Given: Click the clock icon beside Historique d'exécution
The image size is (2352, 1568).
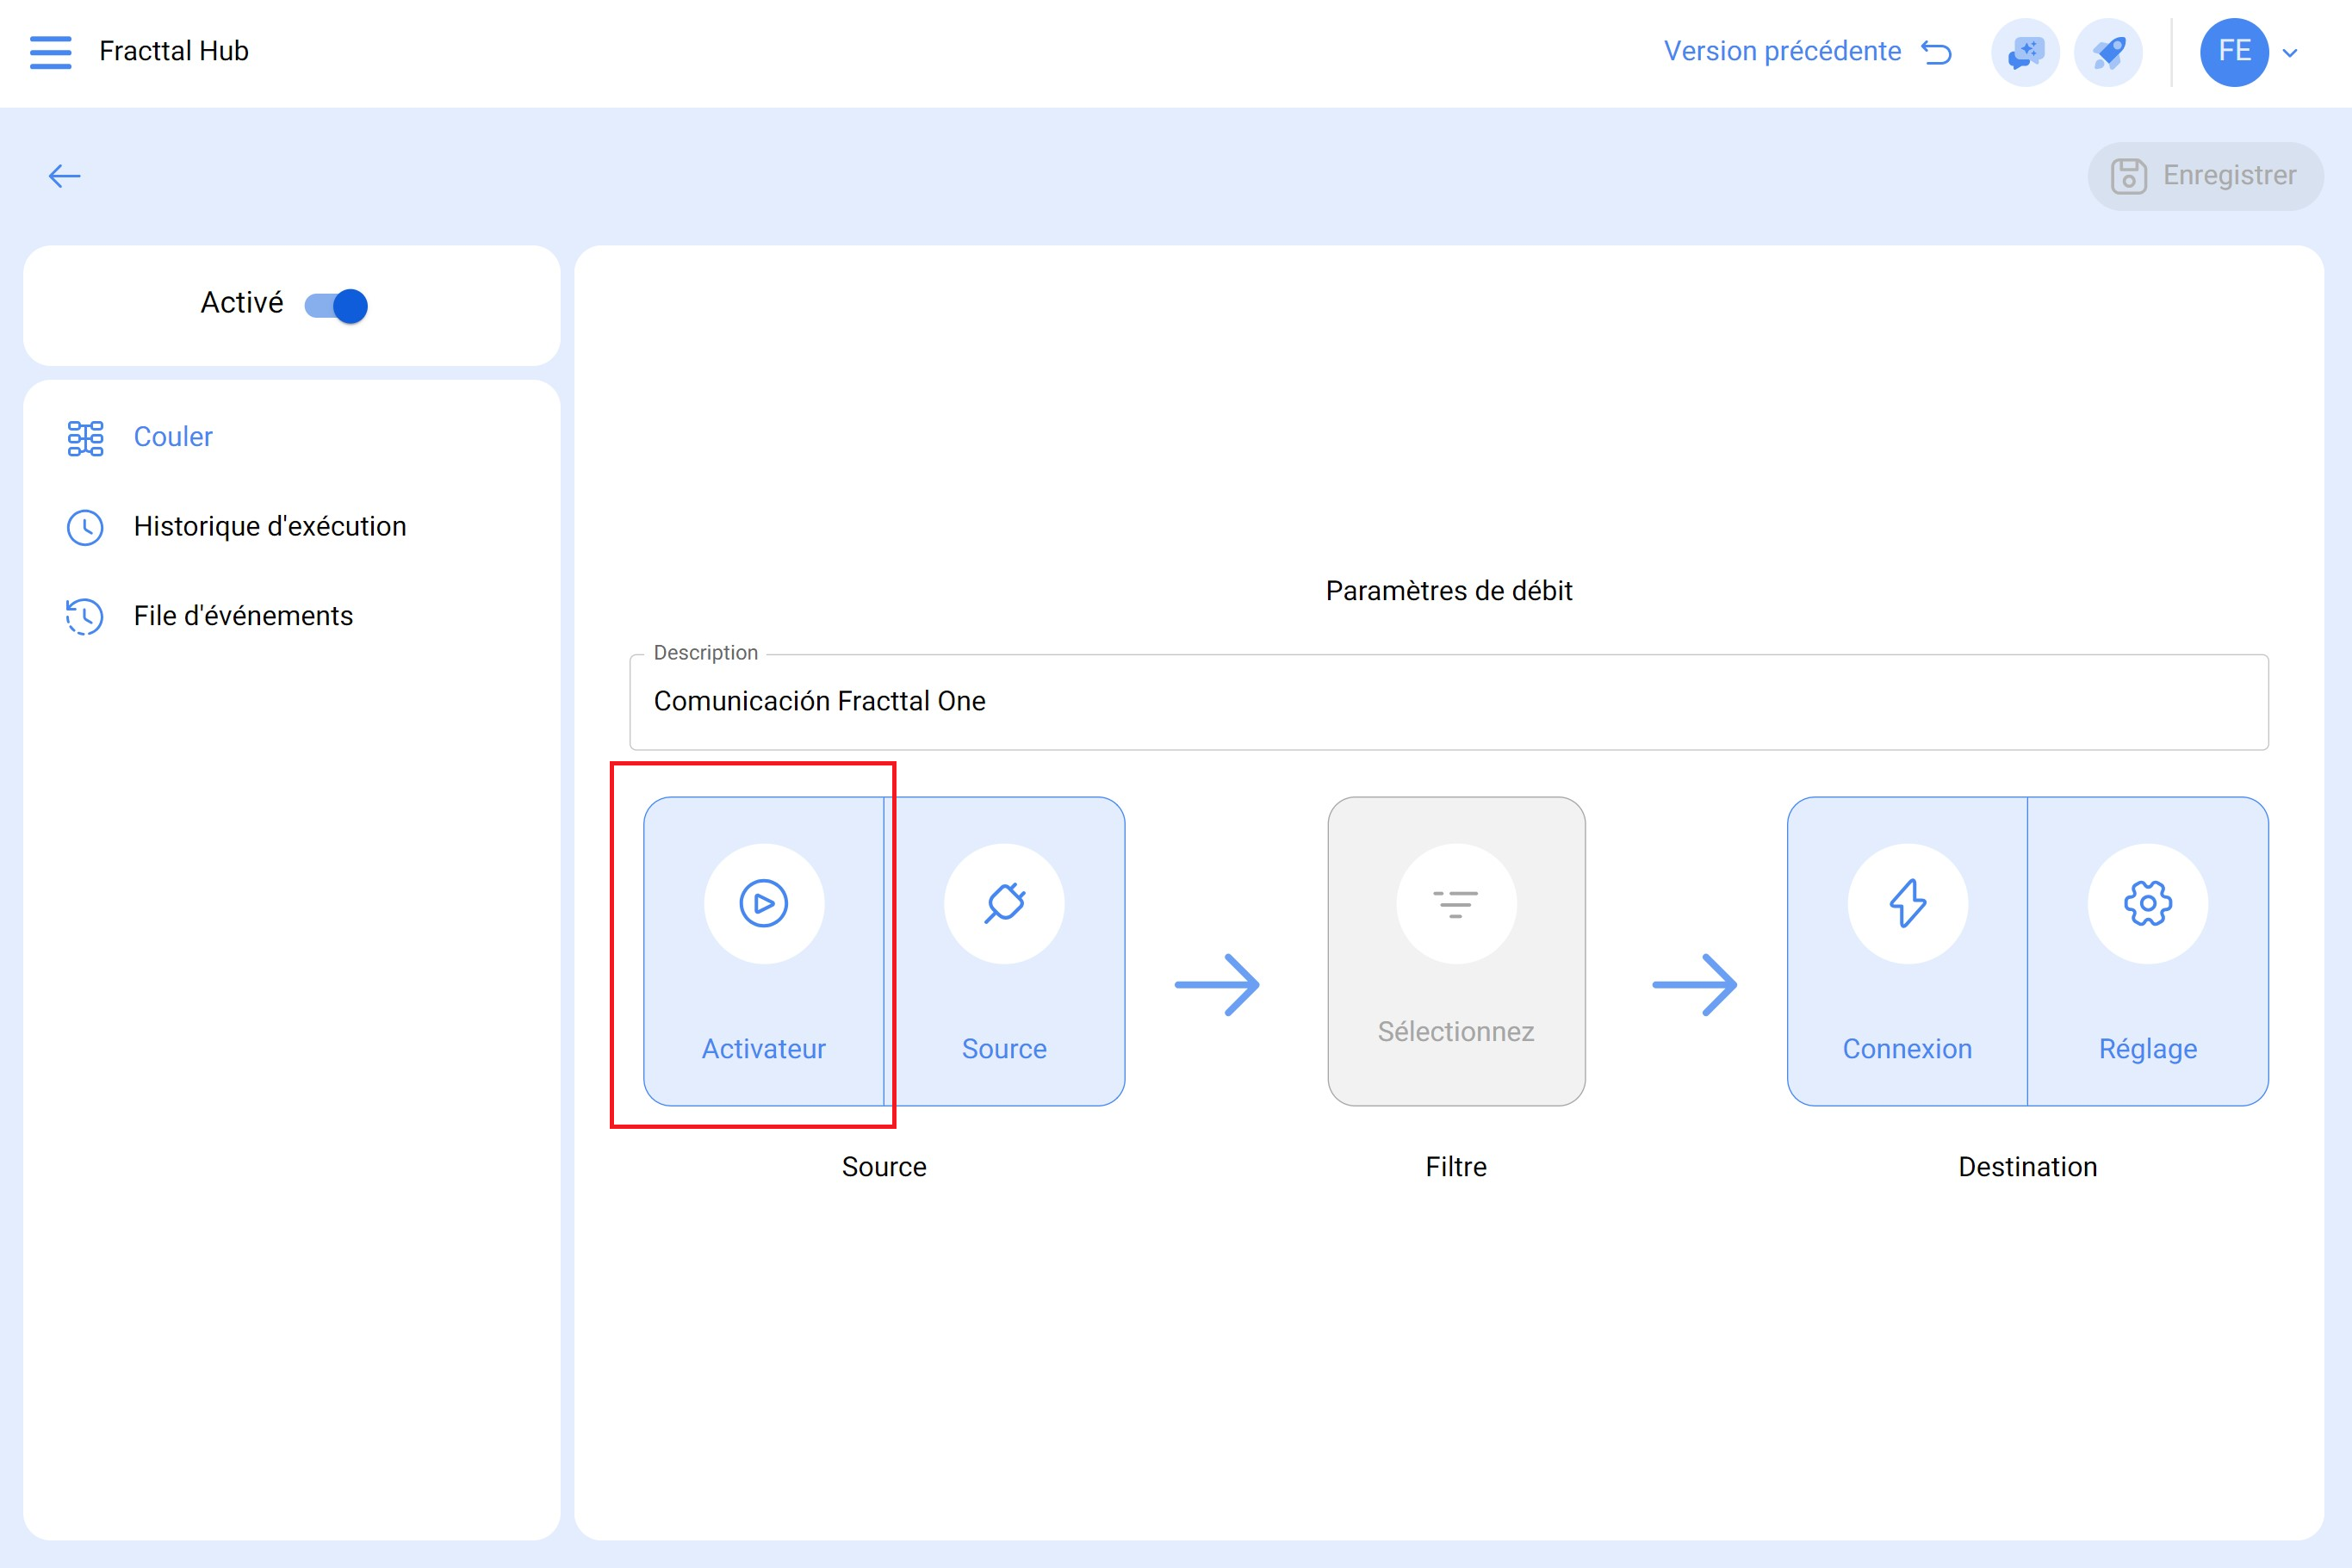Looking at the screenshot, I should pos(85,527).
